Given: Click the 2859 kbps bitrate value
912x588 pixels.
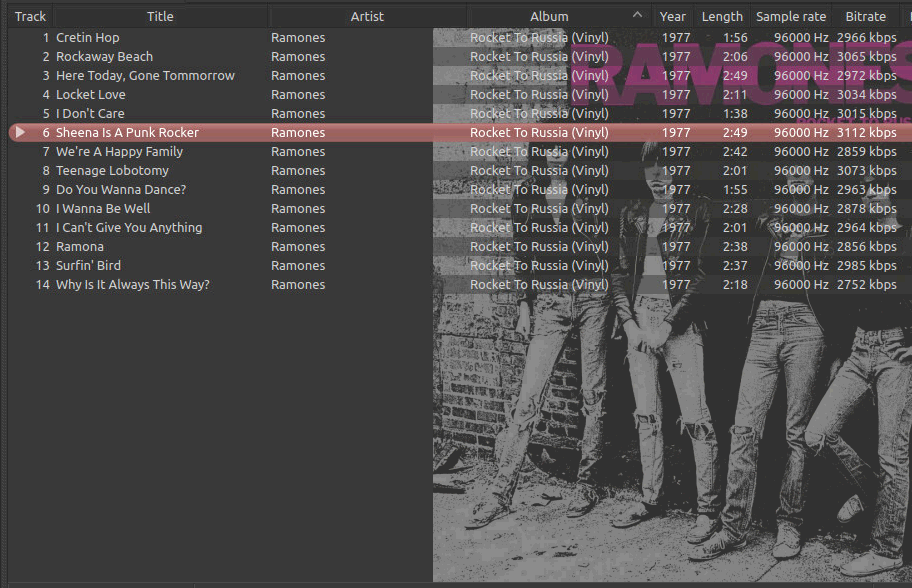Looking at the screenshot, I should click(867, 152).
